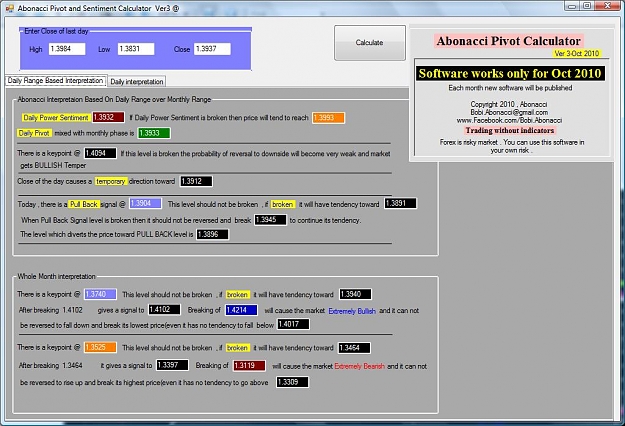Click the signal value 1.3397
The height and width of the screenshot is (426, 625).
point(173,365)
